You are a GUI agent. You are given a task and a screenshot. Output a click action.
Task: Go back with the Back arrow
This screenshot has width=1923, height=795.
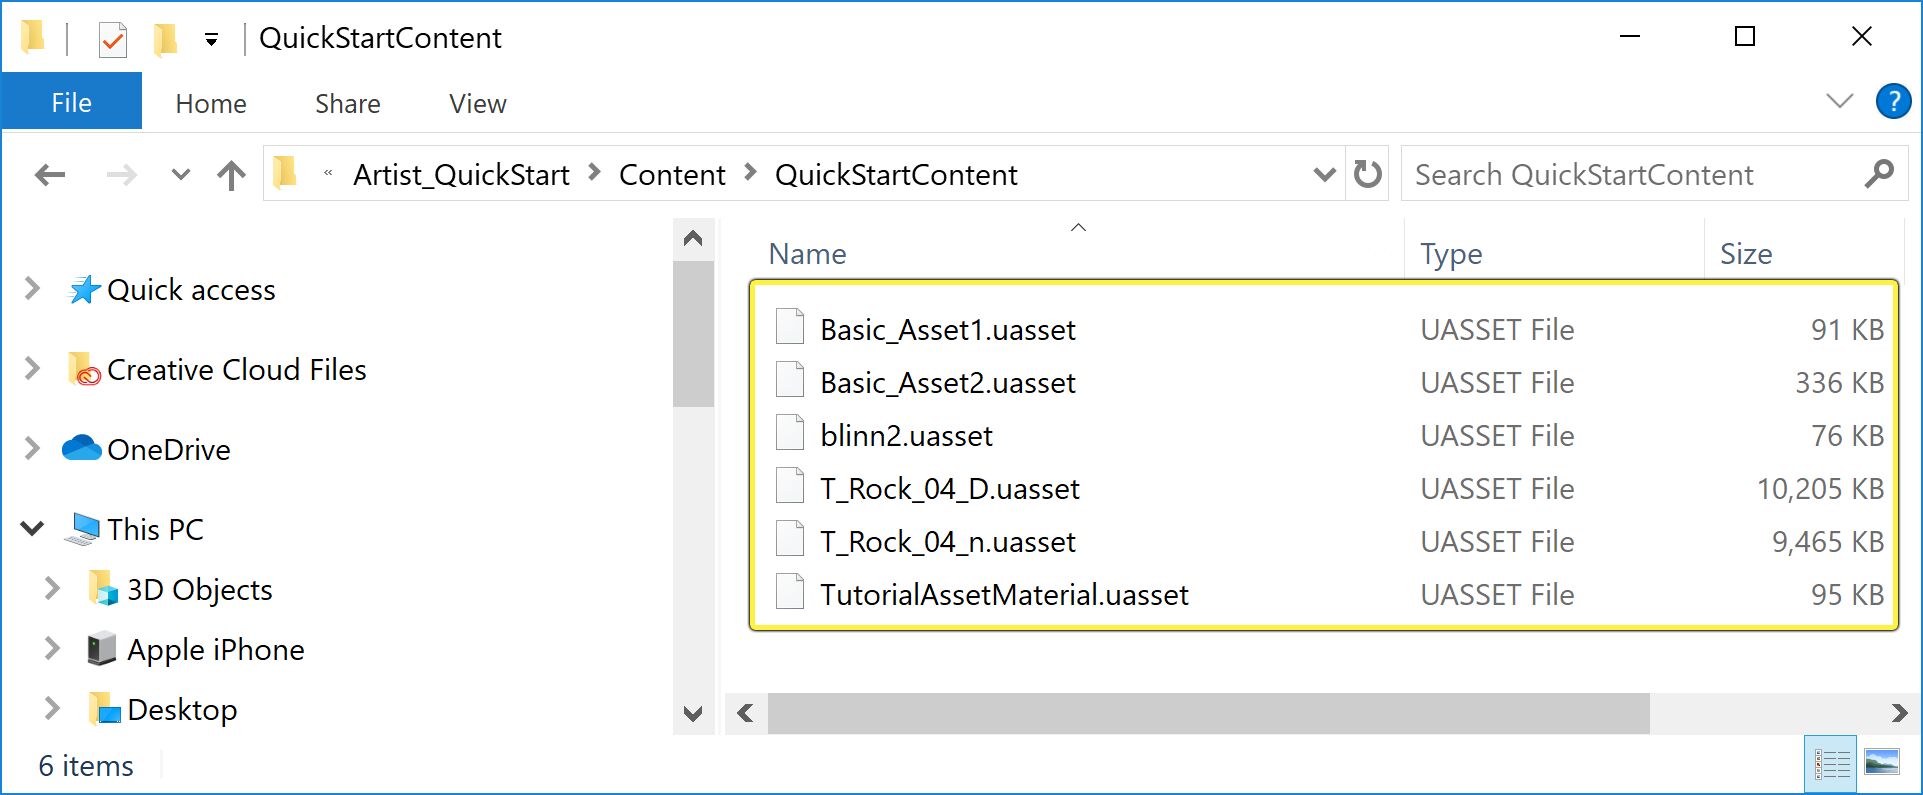(50, 176)
